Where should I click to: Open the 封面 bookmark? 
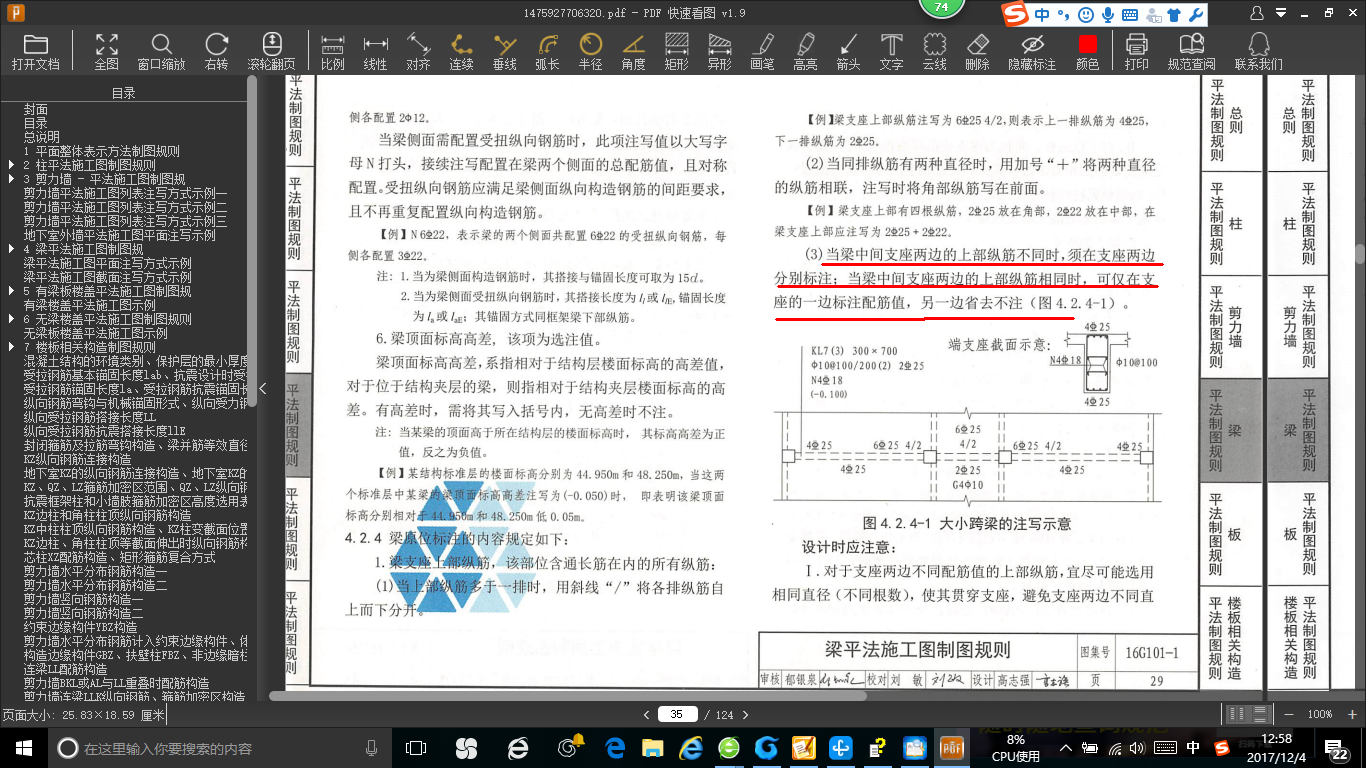coord(36,109)
